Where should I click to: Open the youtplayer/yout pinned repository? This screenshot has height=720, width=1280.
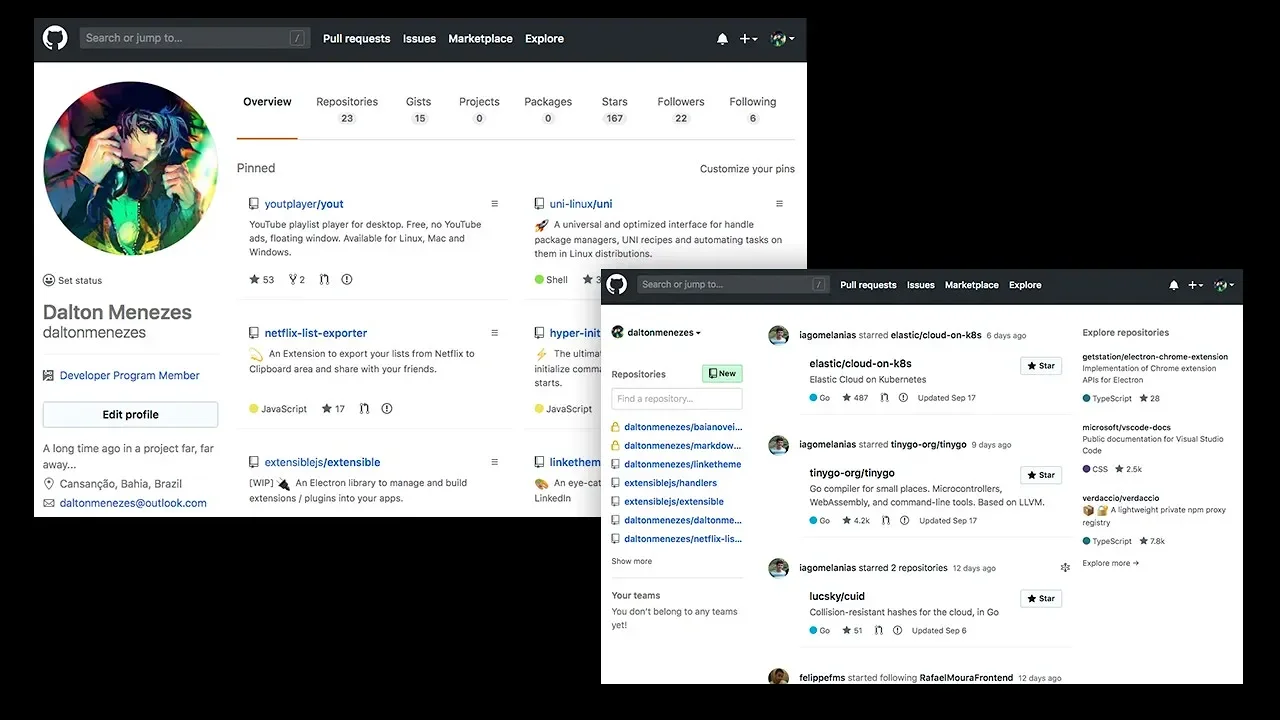click(304, 204)
